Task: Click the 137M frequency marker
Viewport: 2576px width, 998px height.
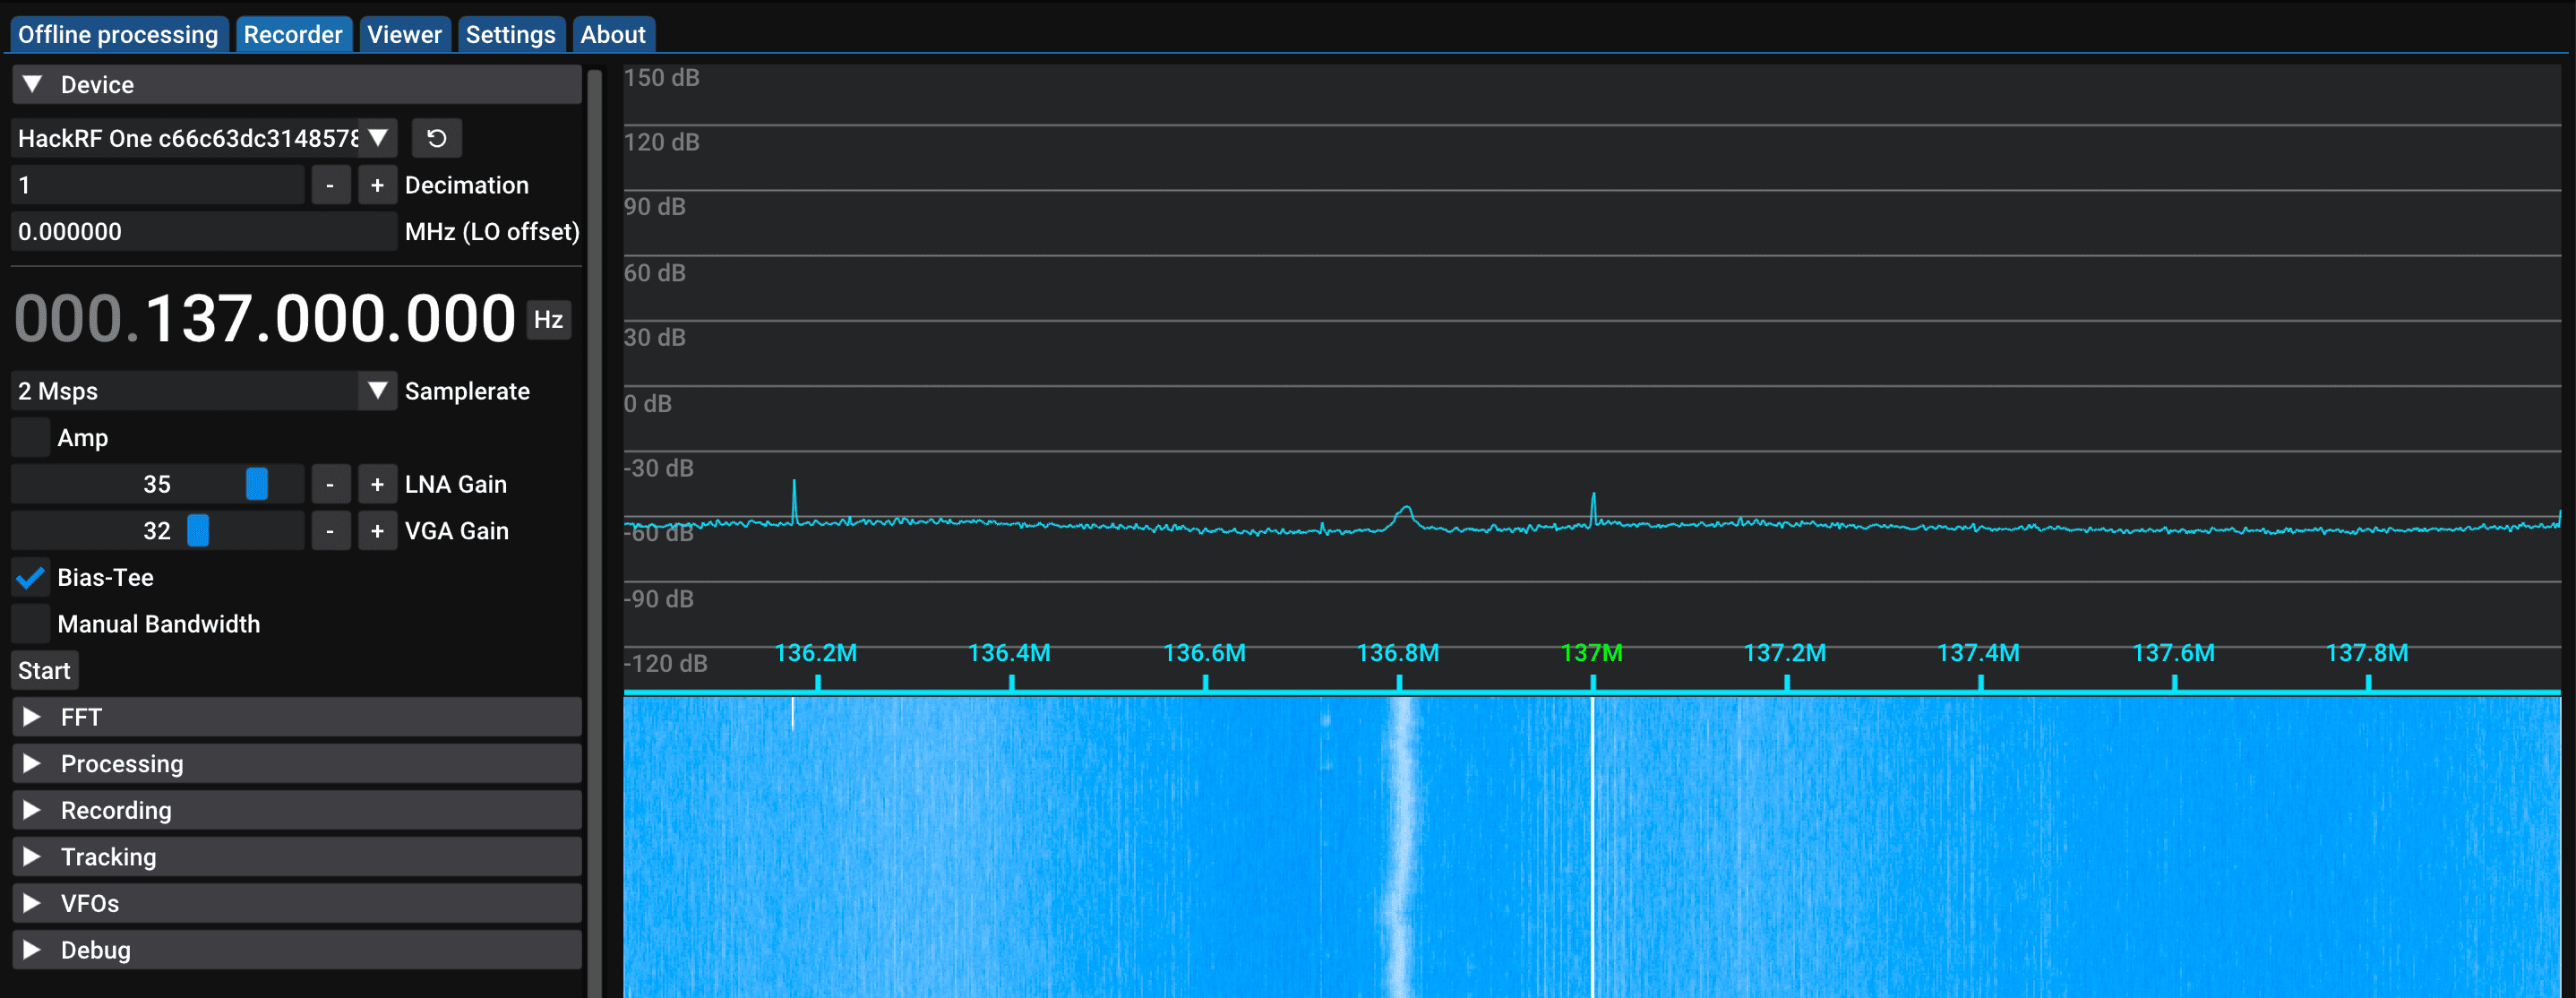Action: [x=1592, y=653]
